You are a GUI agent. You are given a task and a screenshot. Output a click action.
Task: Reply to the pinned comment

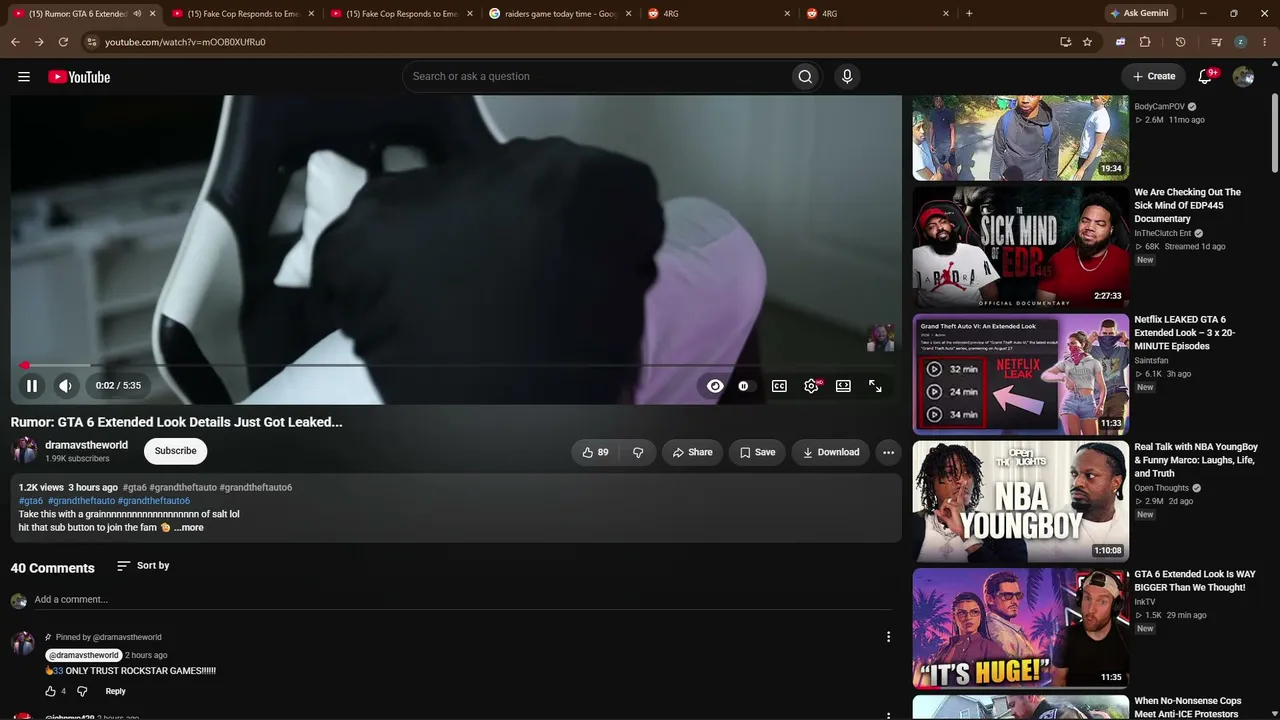(x=115, y=691)
